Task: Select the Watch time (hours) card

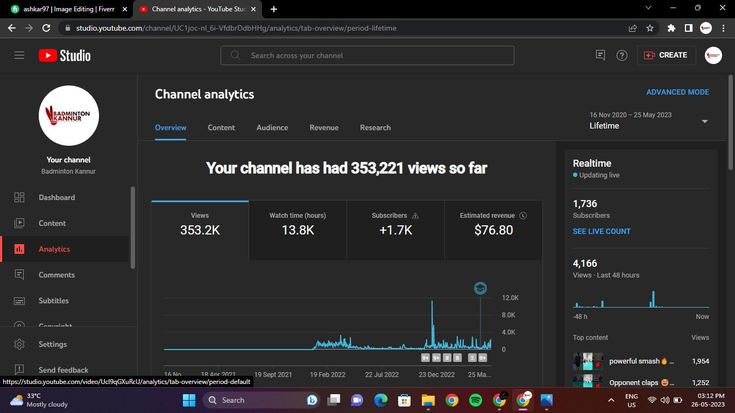Action: pyautogui.click(x=298, y=230)
